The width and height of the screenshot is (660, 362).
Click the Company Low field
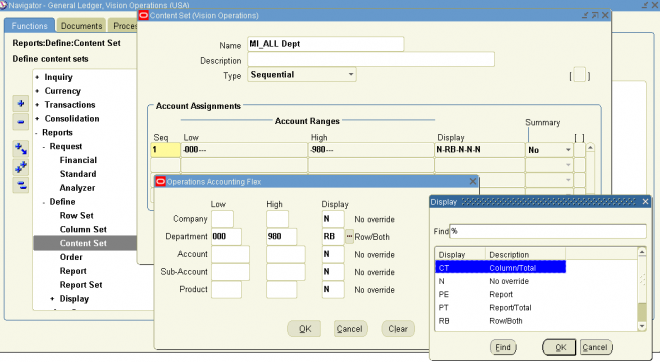[222, 219]
